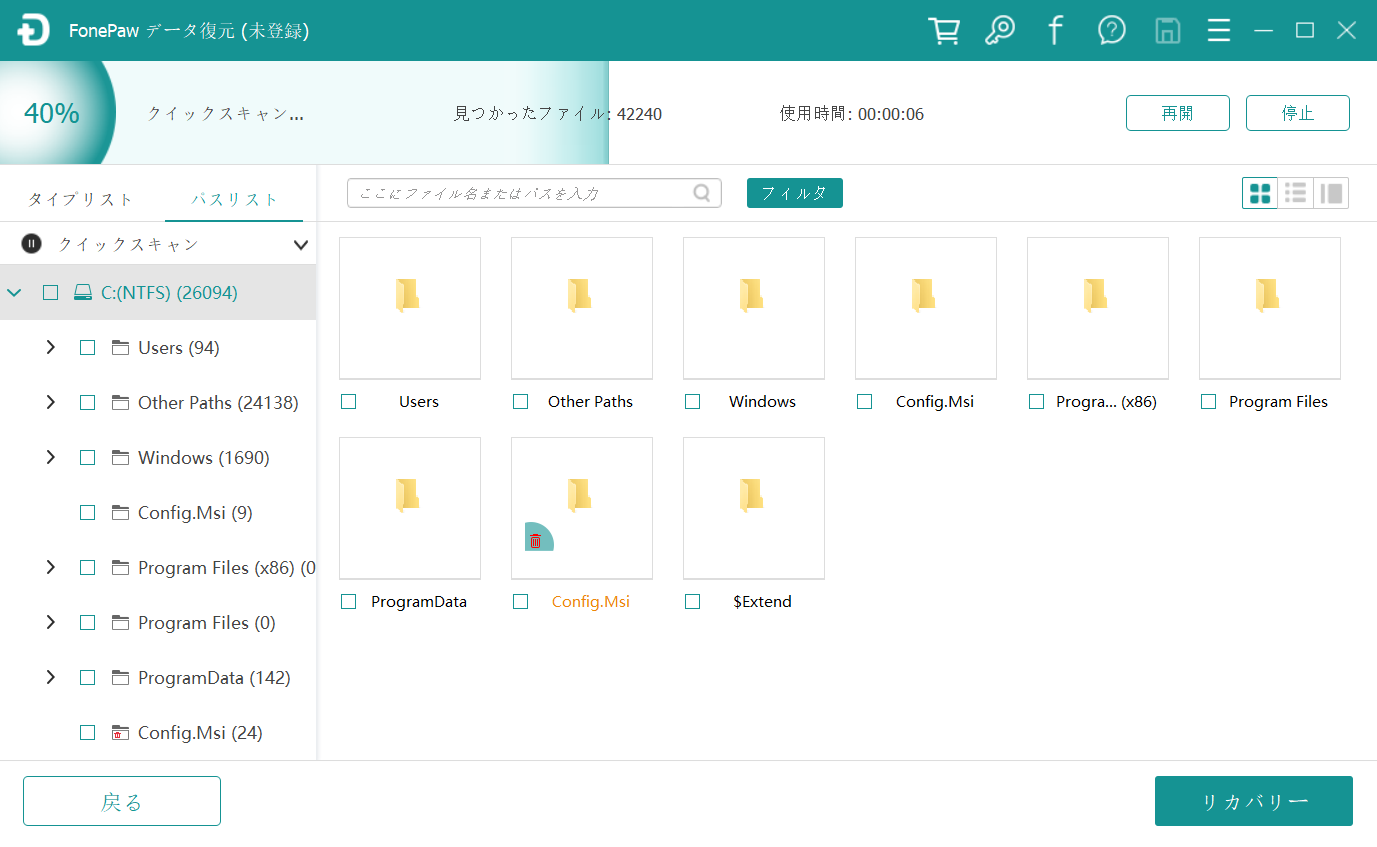This screenshot has height=847, width=1377.
Task: Check the ProgramData (142) tree checkbox
Action: click(88, 678)
